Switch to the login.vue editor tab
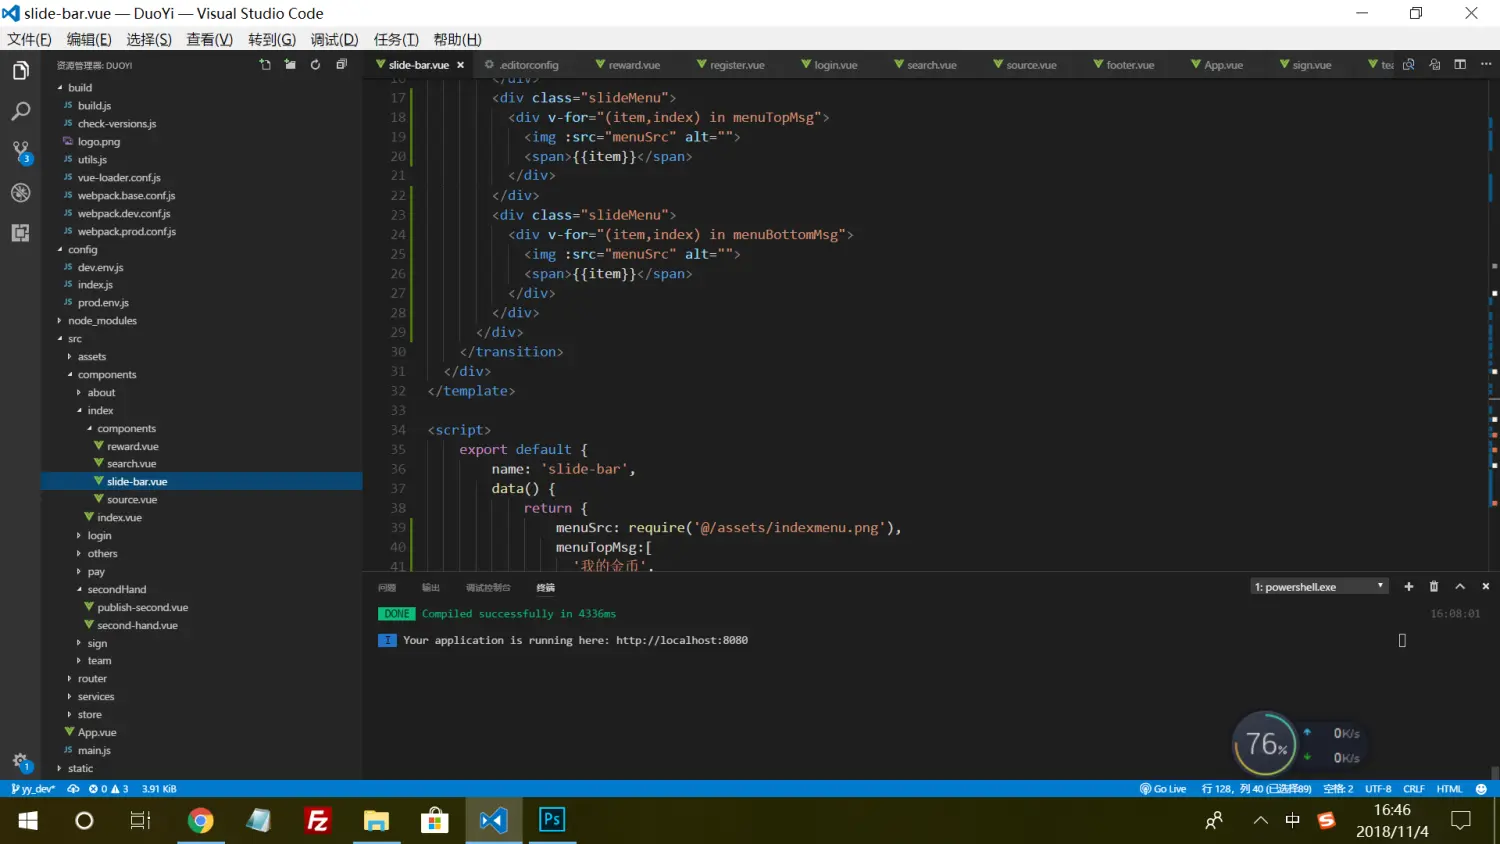Screen dimensions: 1500x844 (836, 65)
